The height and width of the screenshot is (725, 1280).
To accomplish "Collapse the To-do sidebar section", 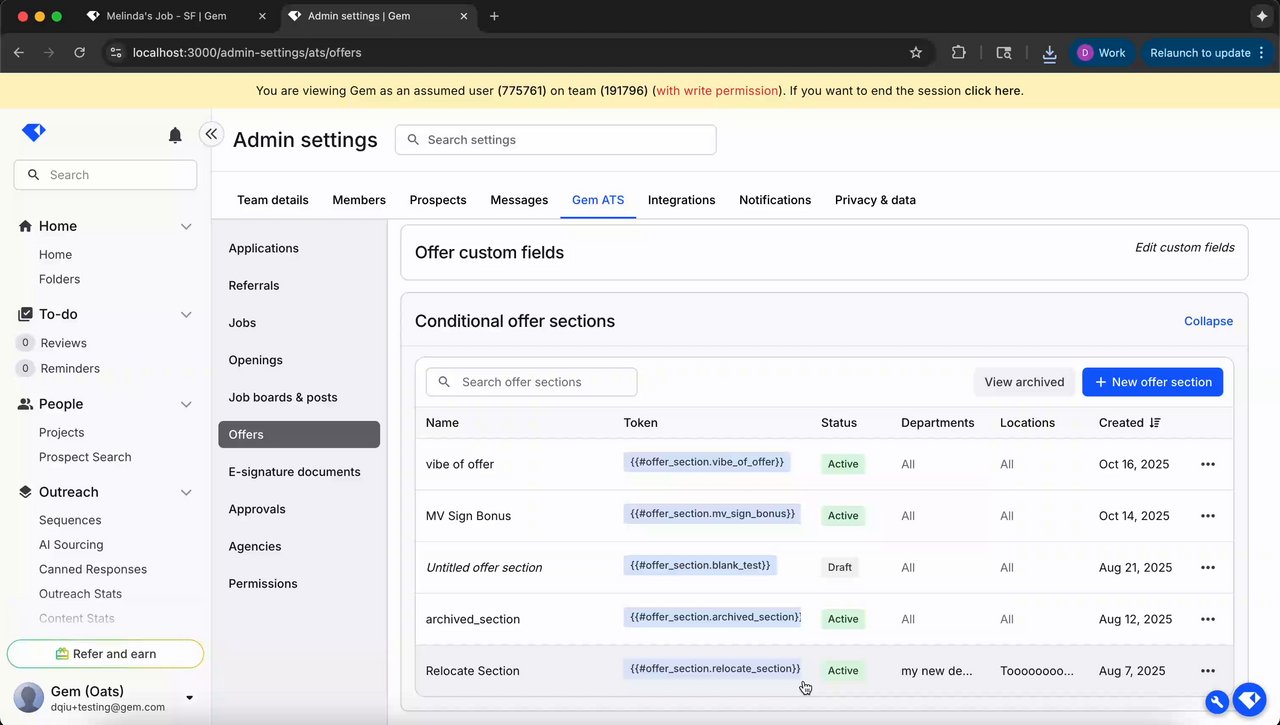I will tap(186, 314).
